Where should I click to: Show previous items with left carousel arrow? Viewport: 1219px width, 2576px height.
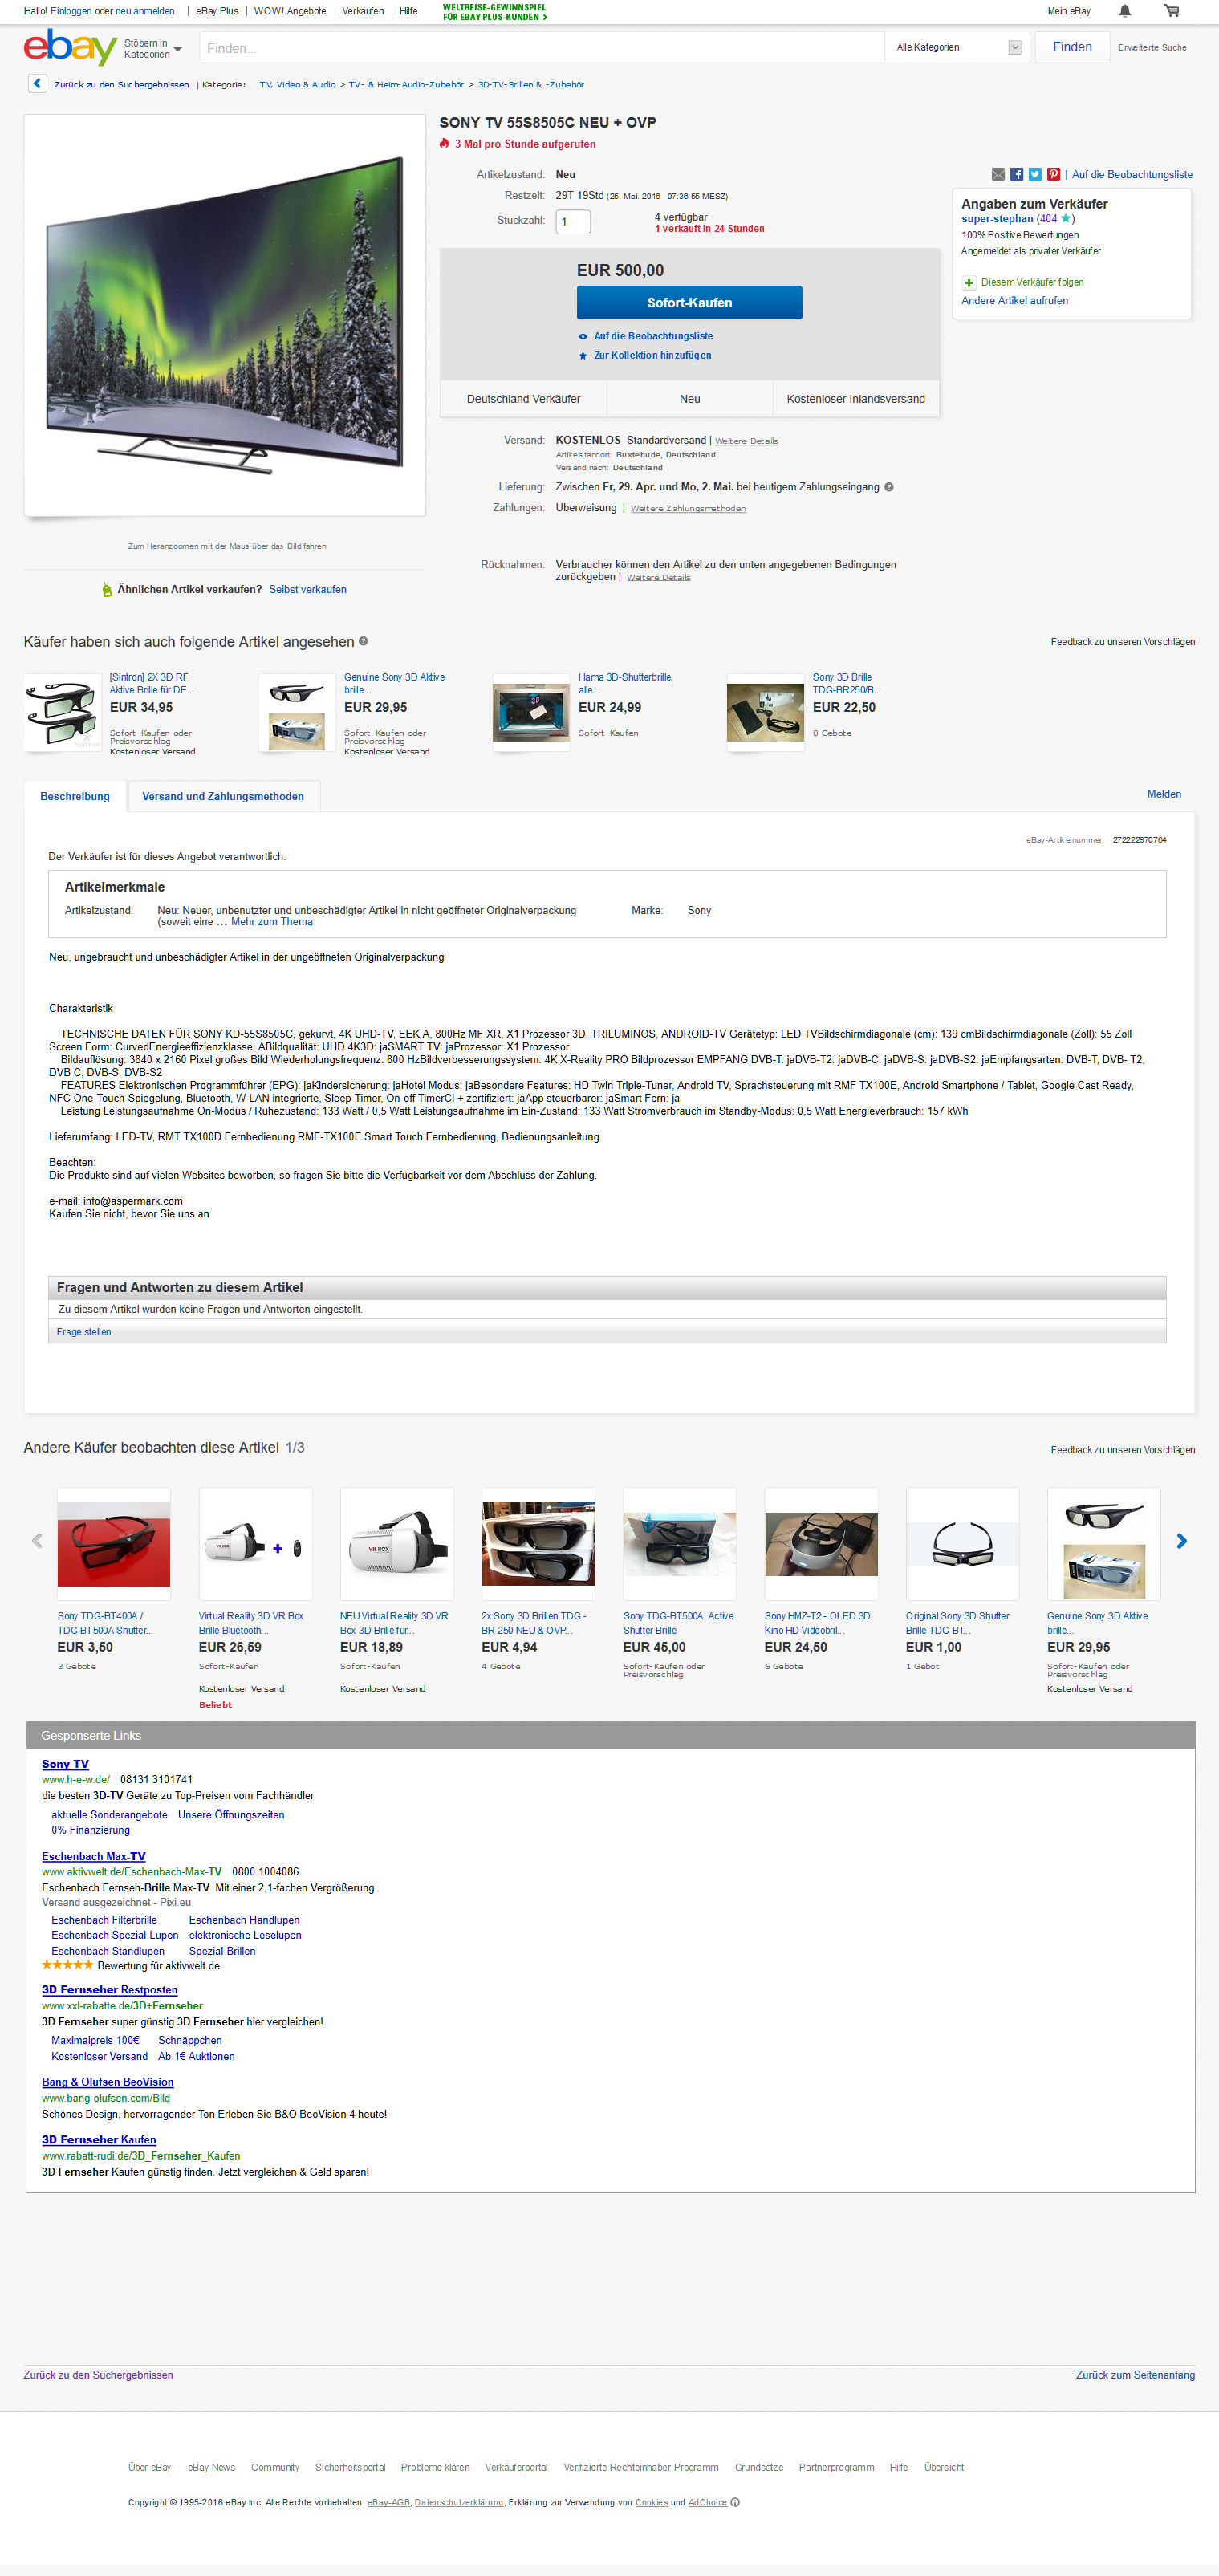[37, 1541]
